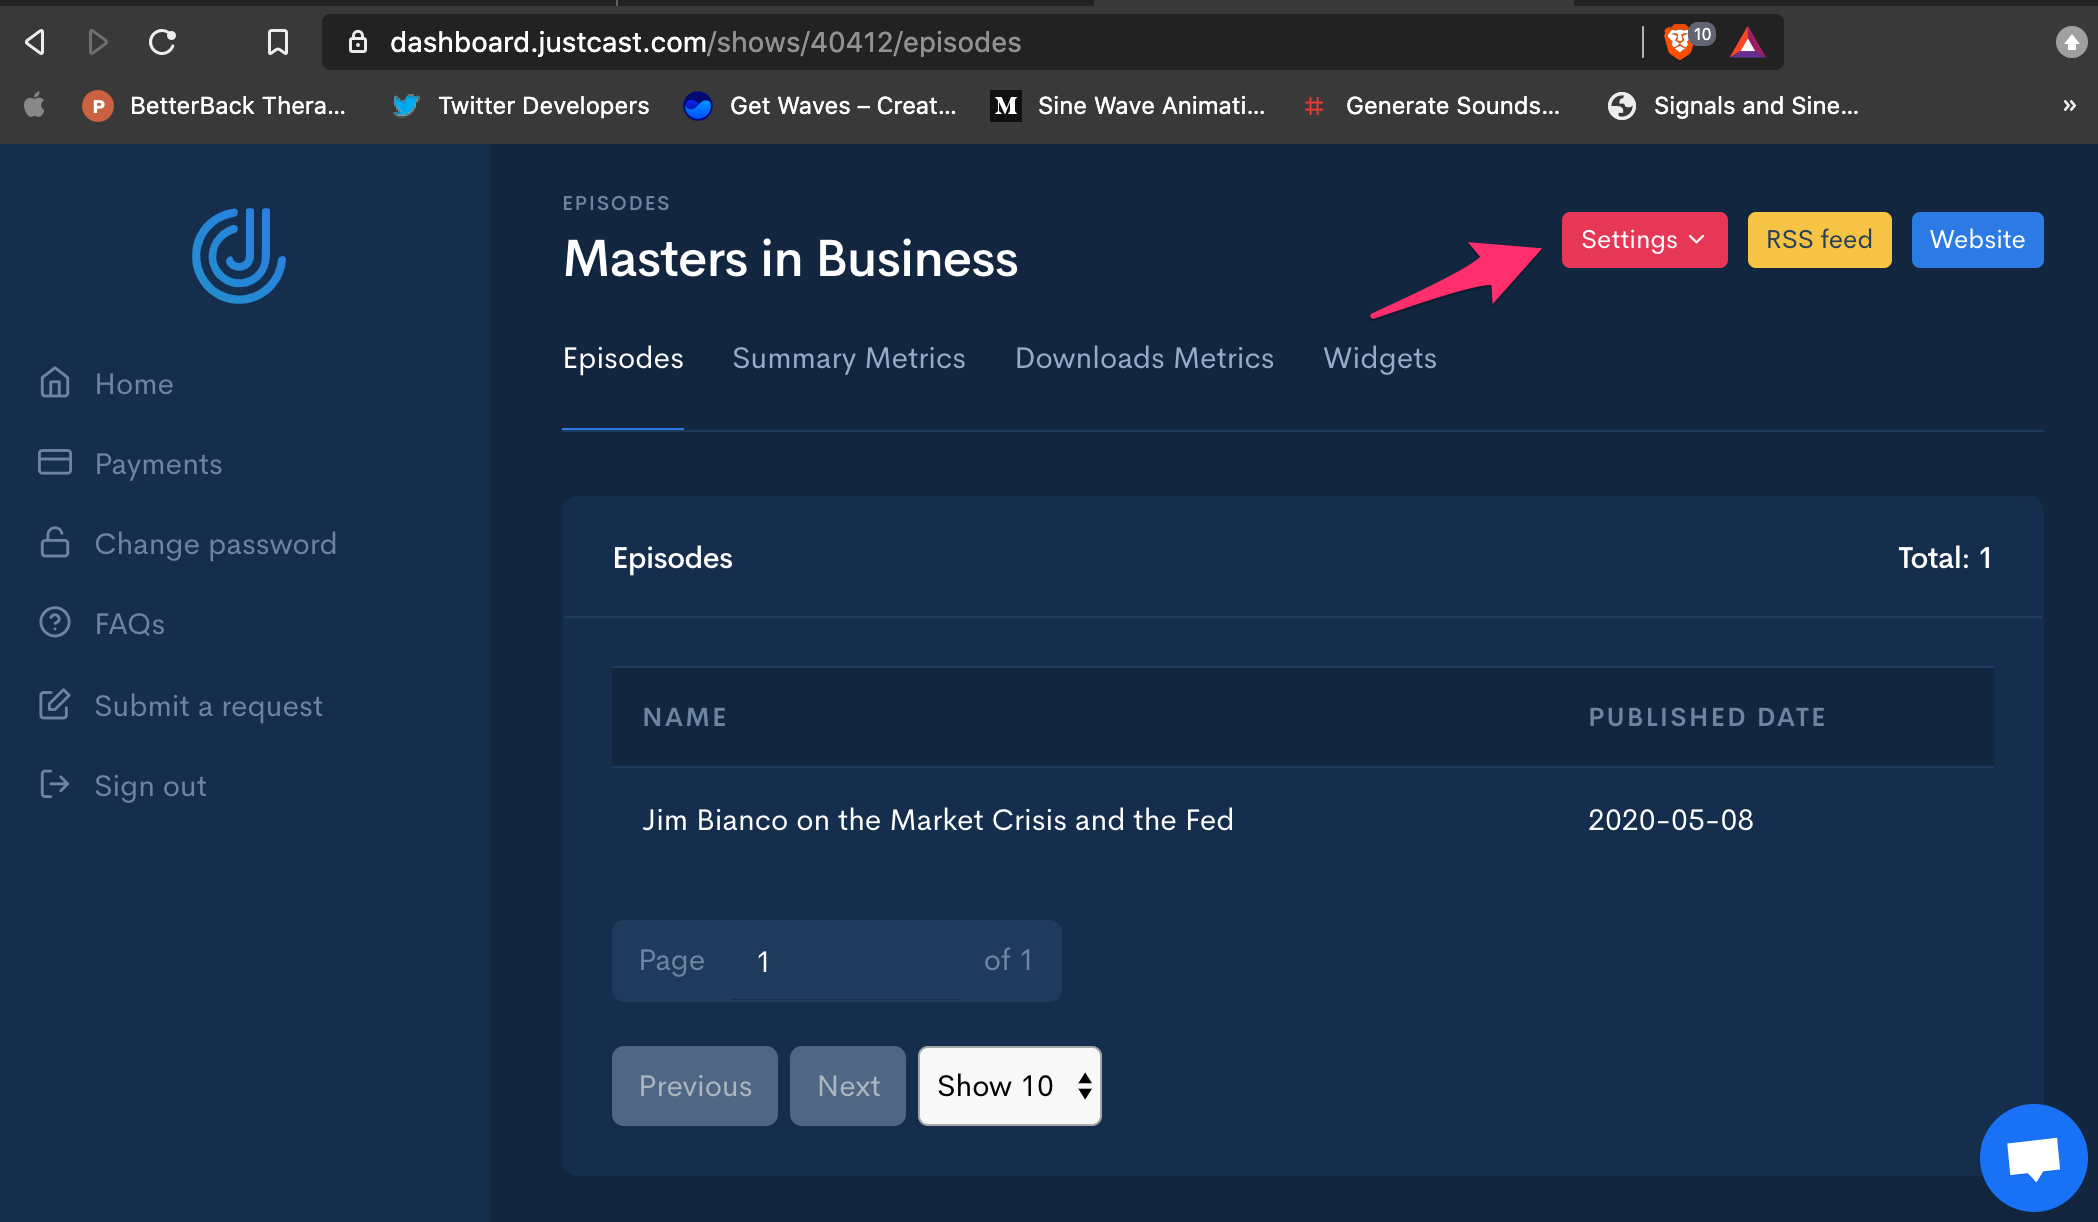The height and width of the screenshot is (1222, 2098).
Task: Click the Brave Rewards triangle icon
Action: click(x=1747, y=42)
